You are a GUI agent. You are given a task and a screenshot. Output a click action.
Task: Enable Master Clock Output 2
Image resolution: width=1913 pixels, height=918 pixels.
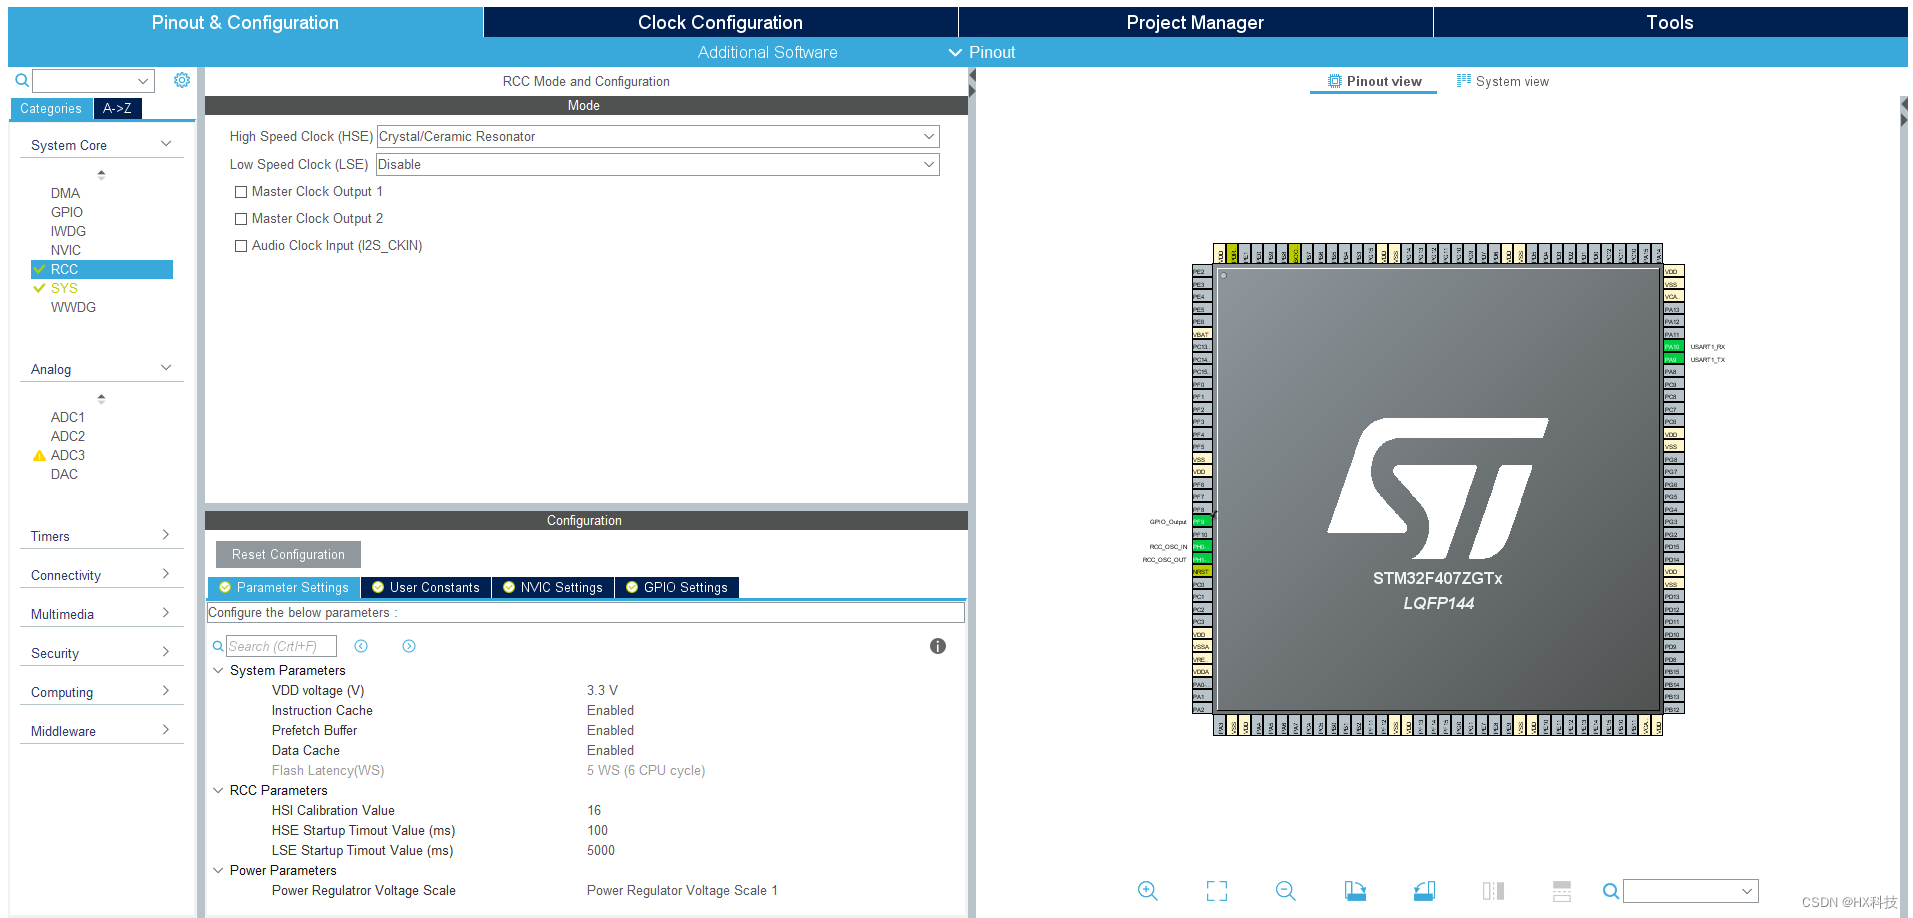240,218
